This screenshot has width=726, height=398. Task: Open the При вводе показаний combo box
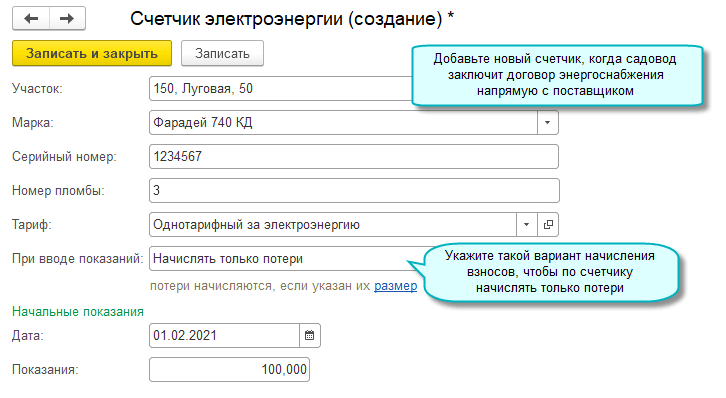[287, 259]
